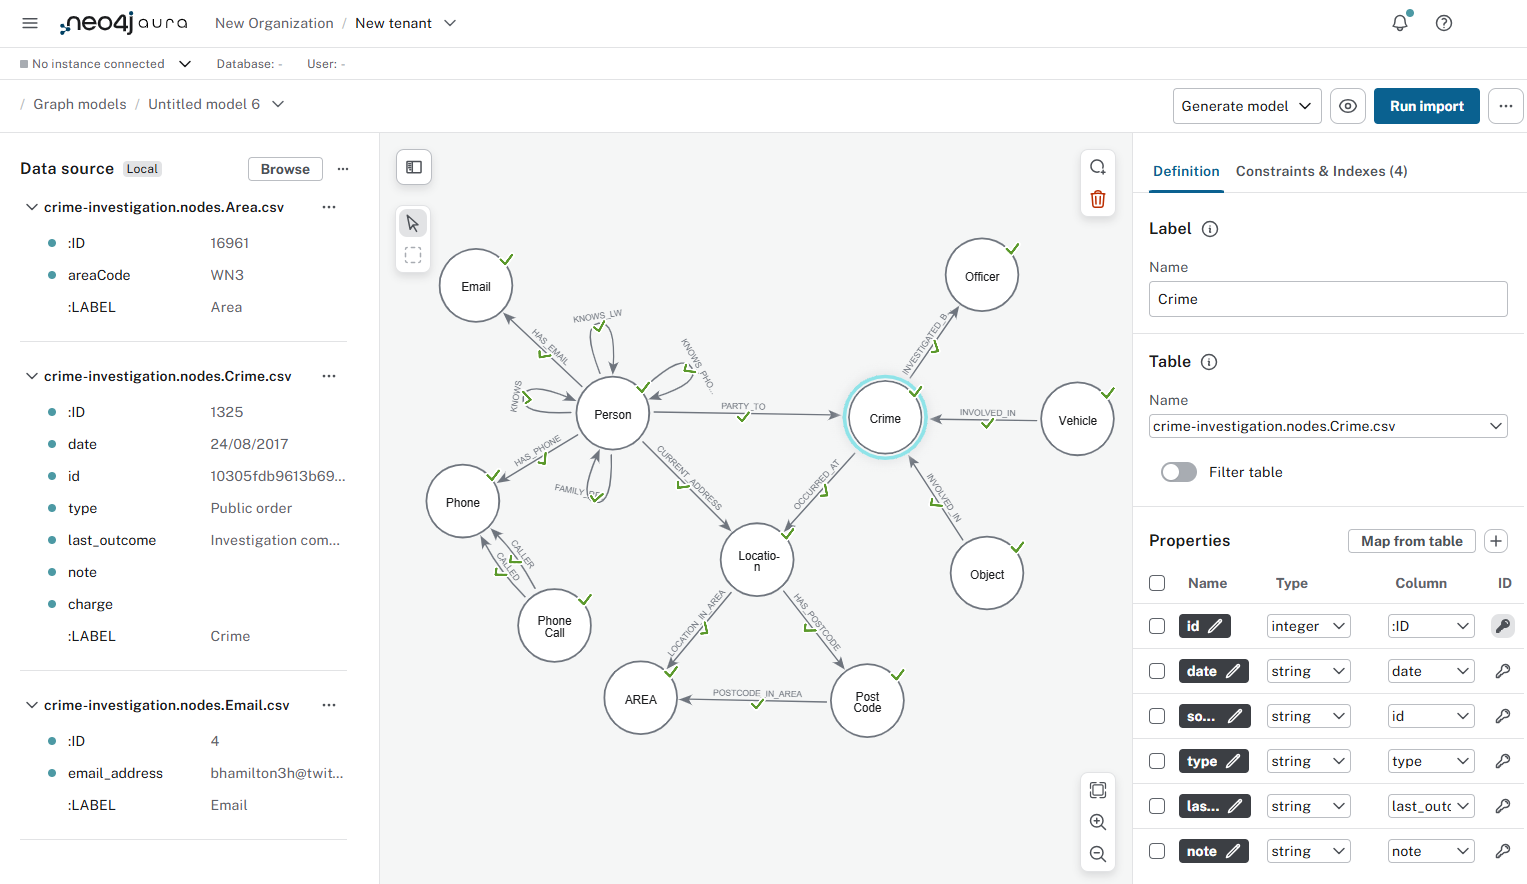Check the so... property checkbox
The width and height of the screenshot is (1527, 884).
1157,716
